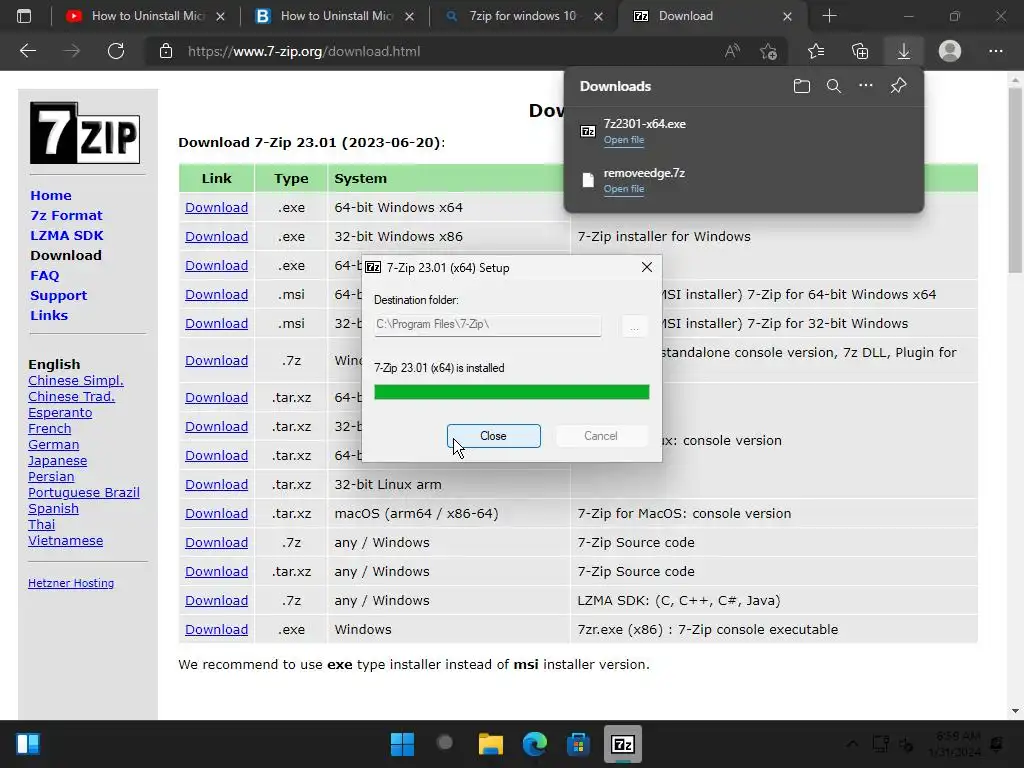Click the green installation progress bar

[511, 392]
